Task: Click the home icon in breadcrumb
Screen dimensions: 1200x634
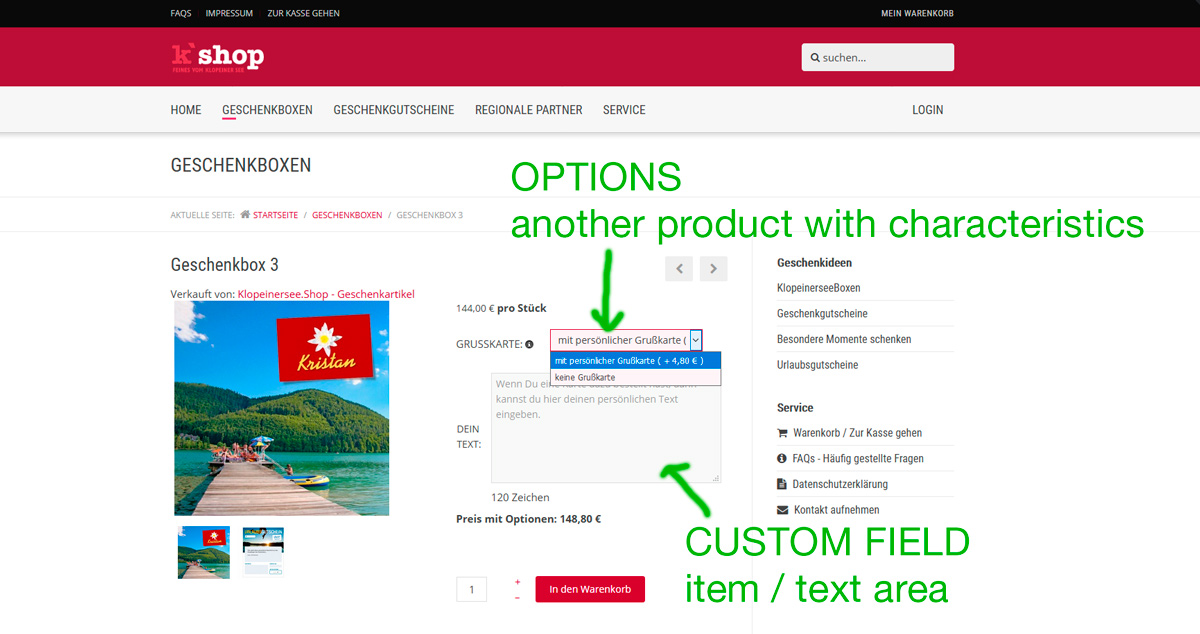Action: pos(245,215)
